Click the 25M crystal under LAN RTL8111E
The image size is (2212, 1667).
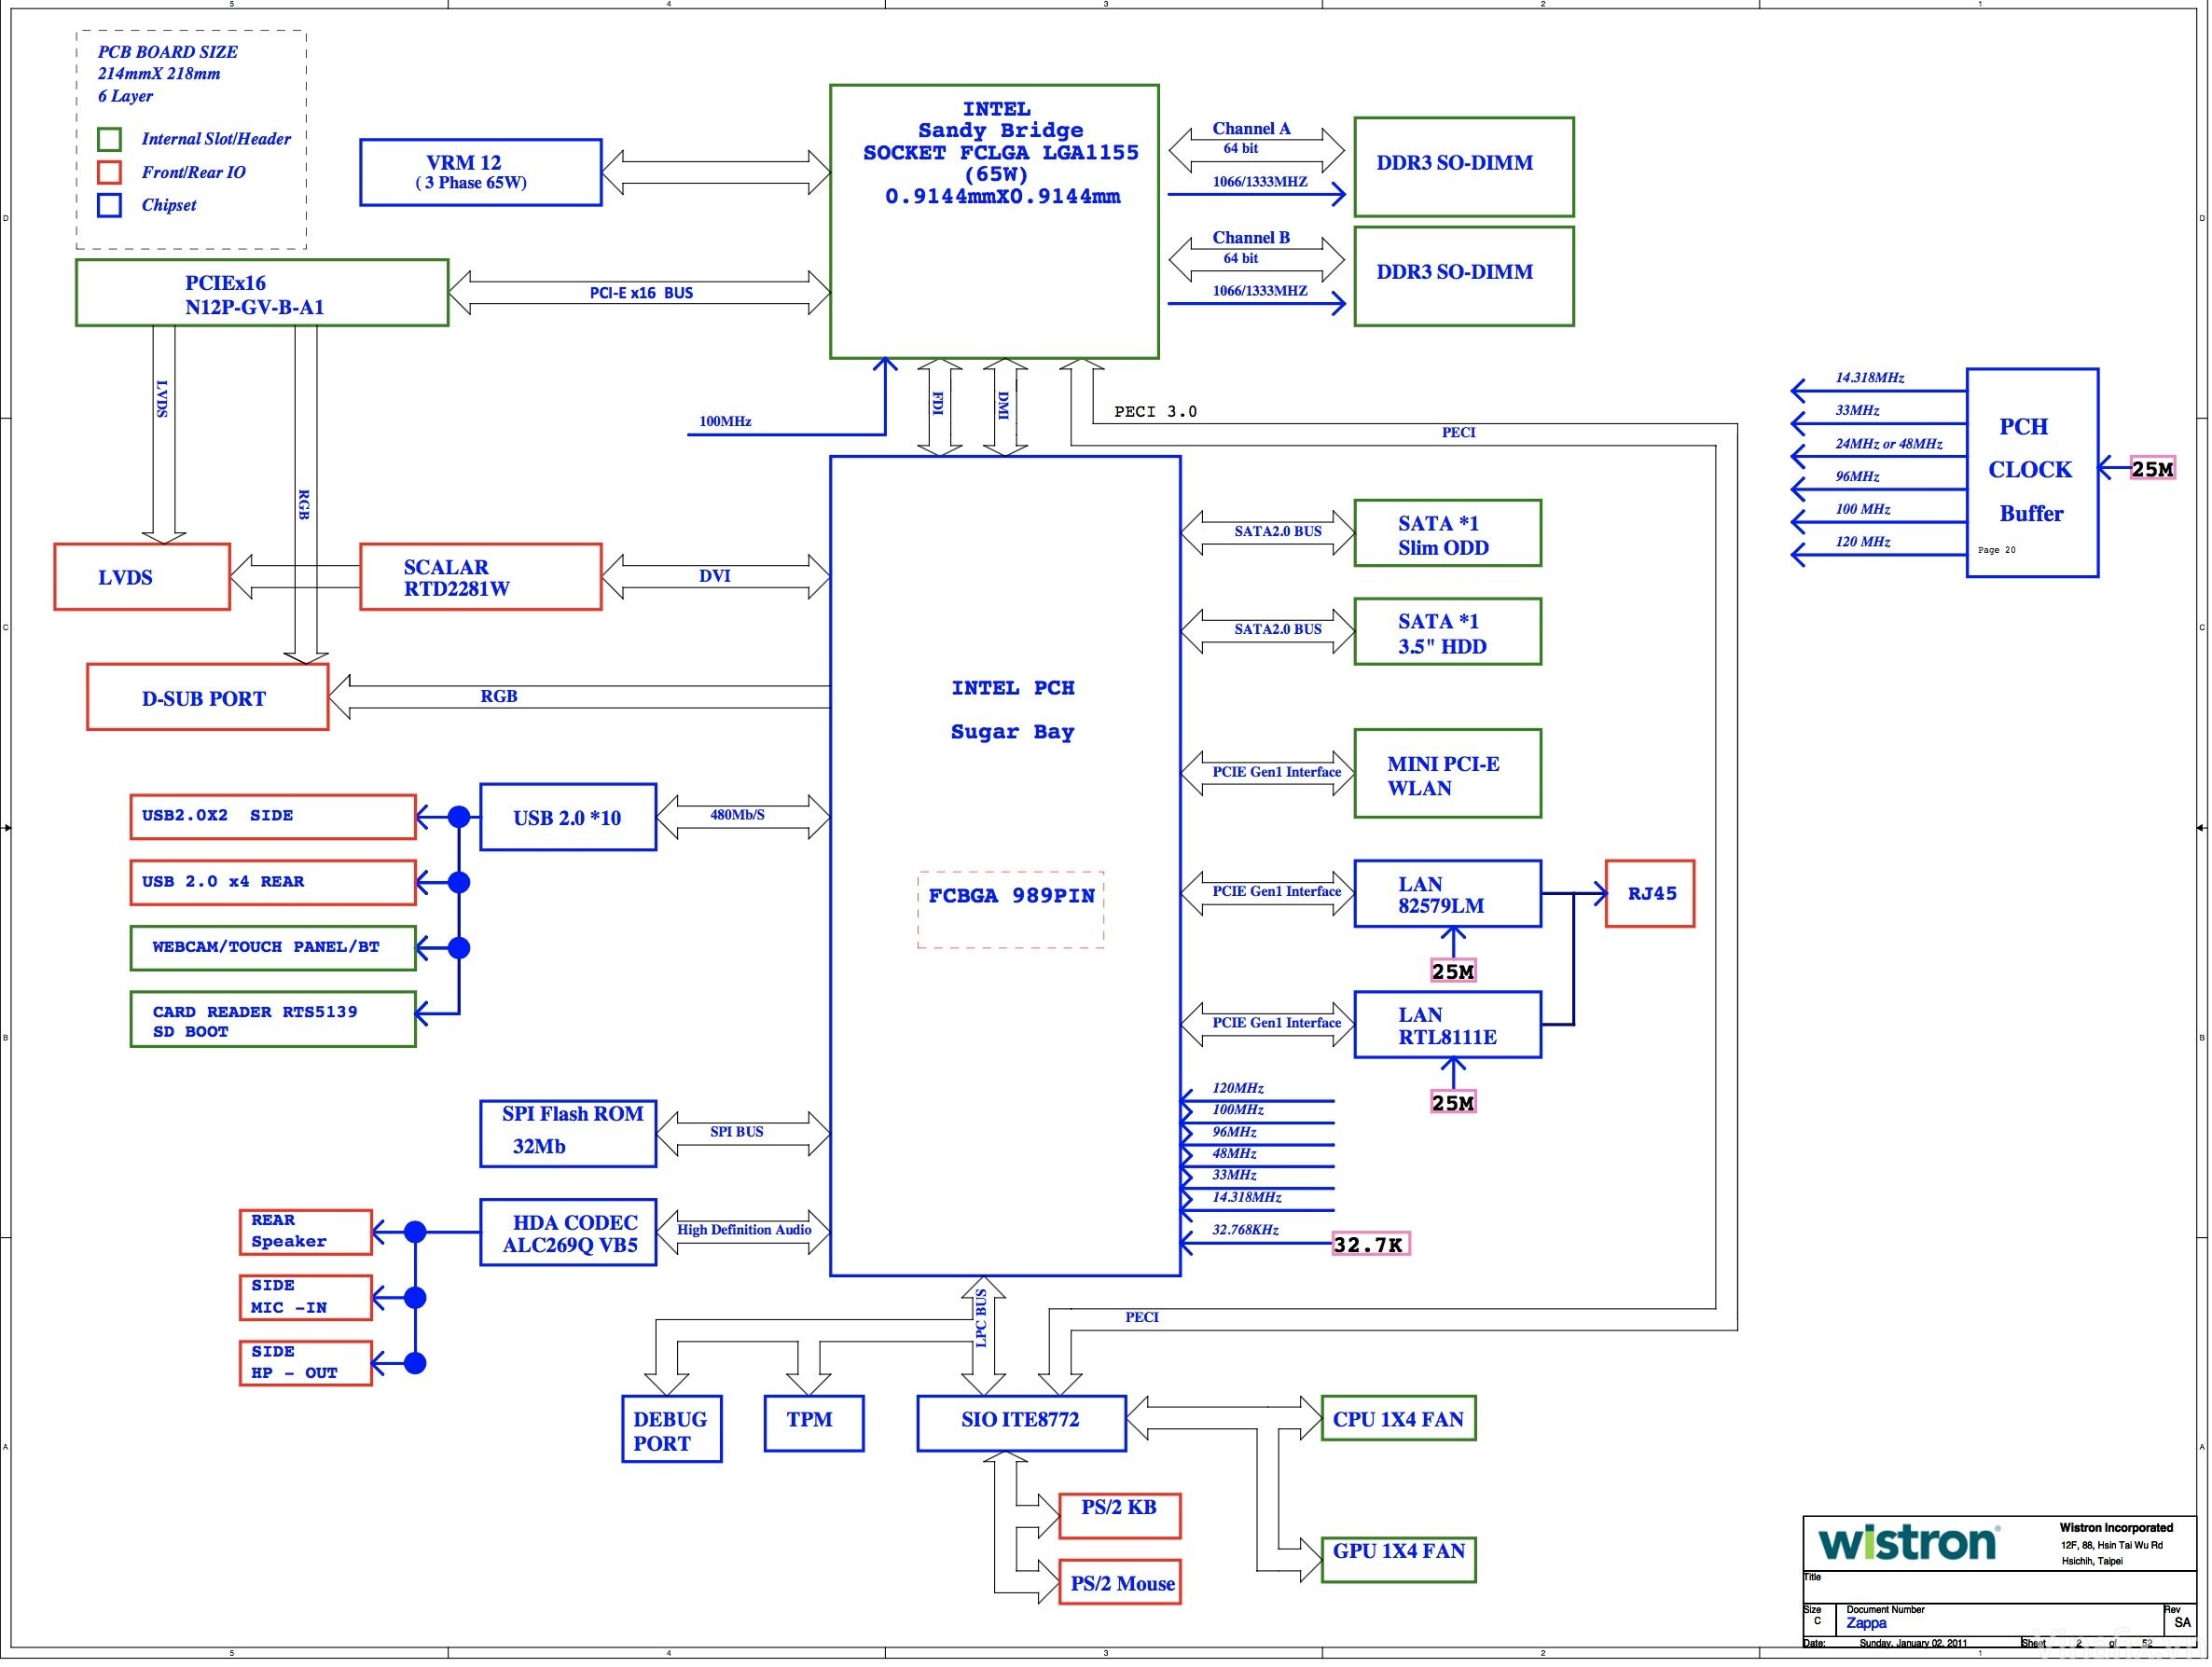pyautogui.click(x=1453, y=1102)
